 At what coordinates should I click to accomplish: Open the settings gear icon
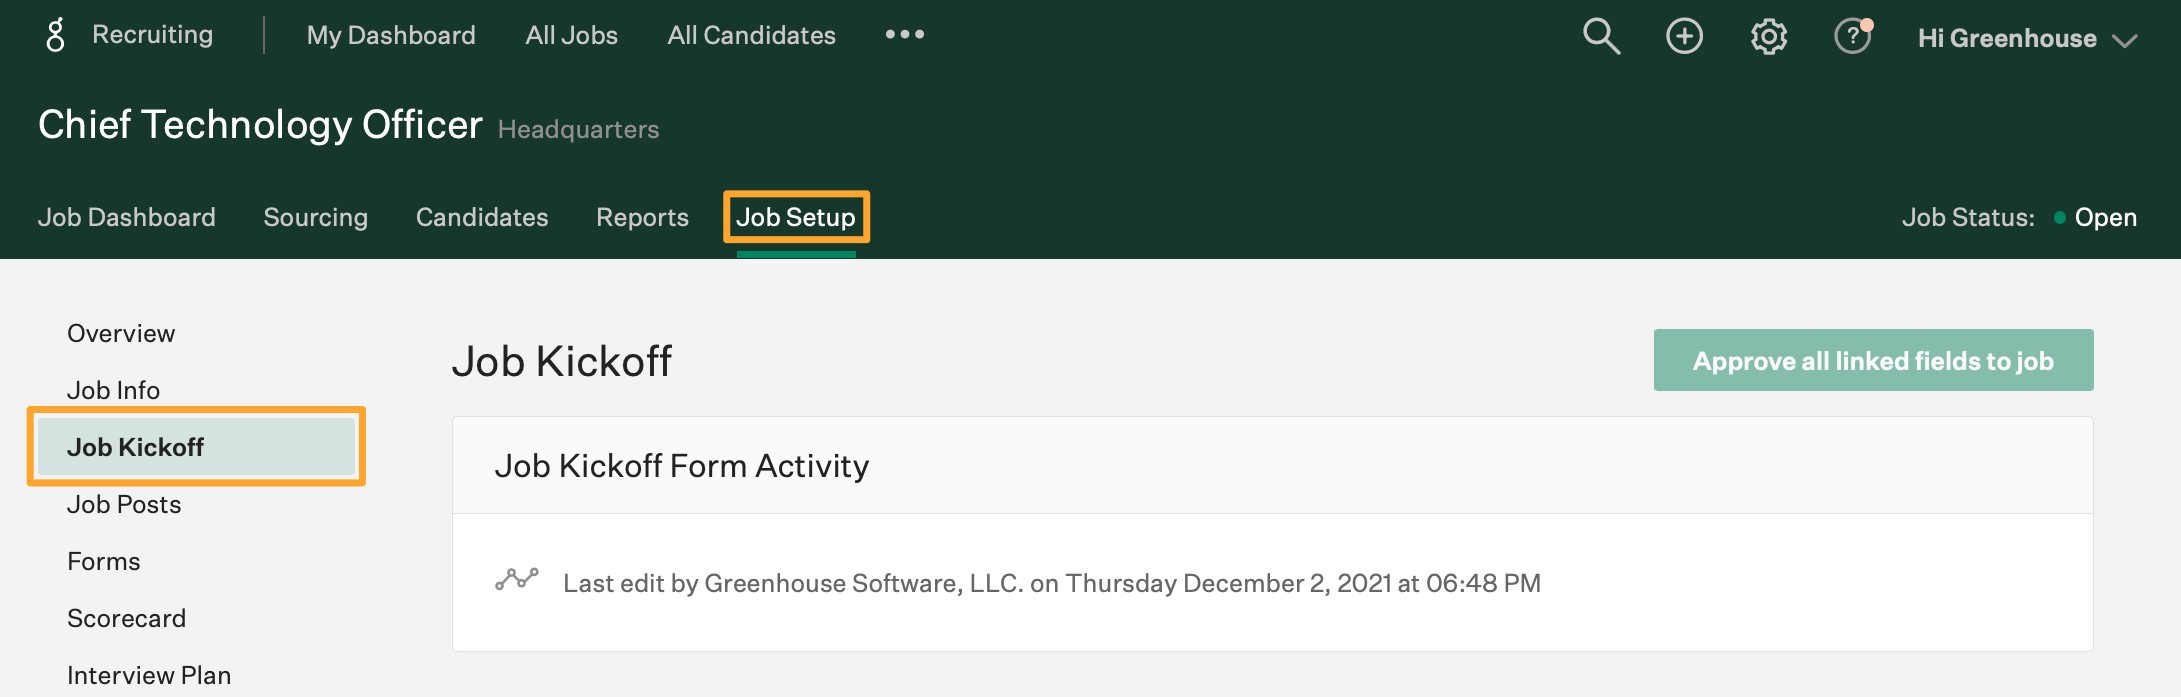1768,36
